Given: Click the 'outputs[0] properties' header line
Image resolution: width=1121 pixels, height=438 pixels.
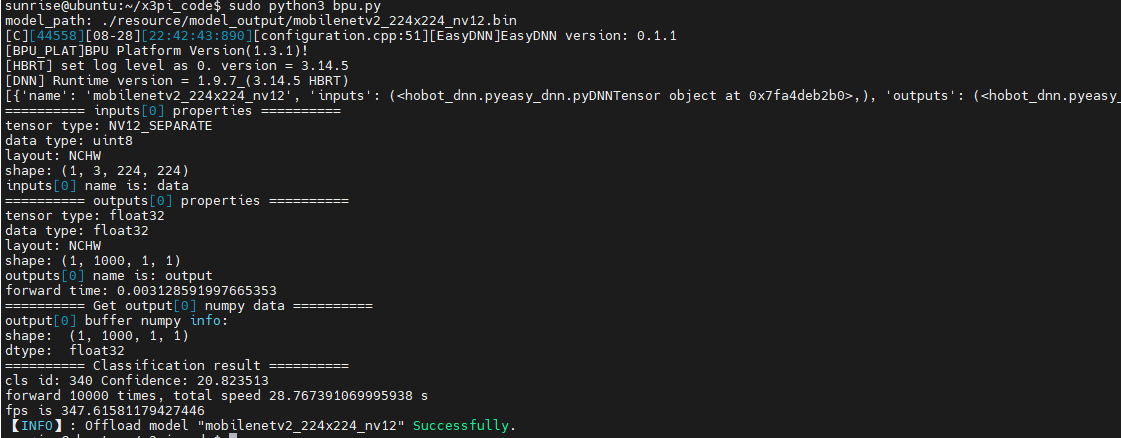Looking at the screenshot, I should tap(177, 201).
